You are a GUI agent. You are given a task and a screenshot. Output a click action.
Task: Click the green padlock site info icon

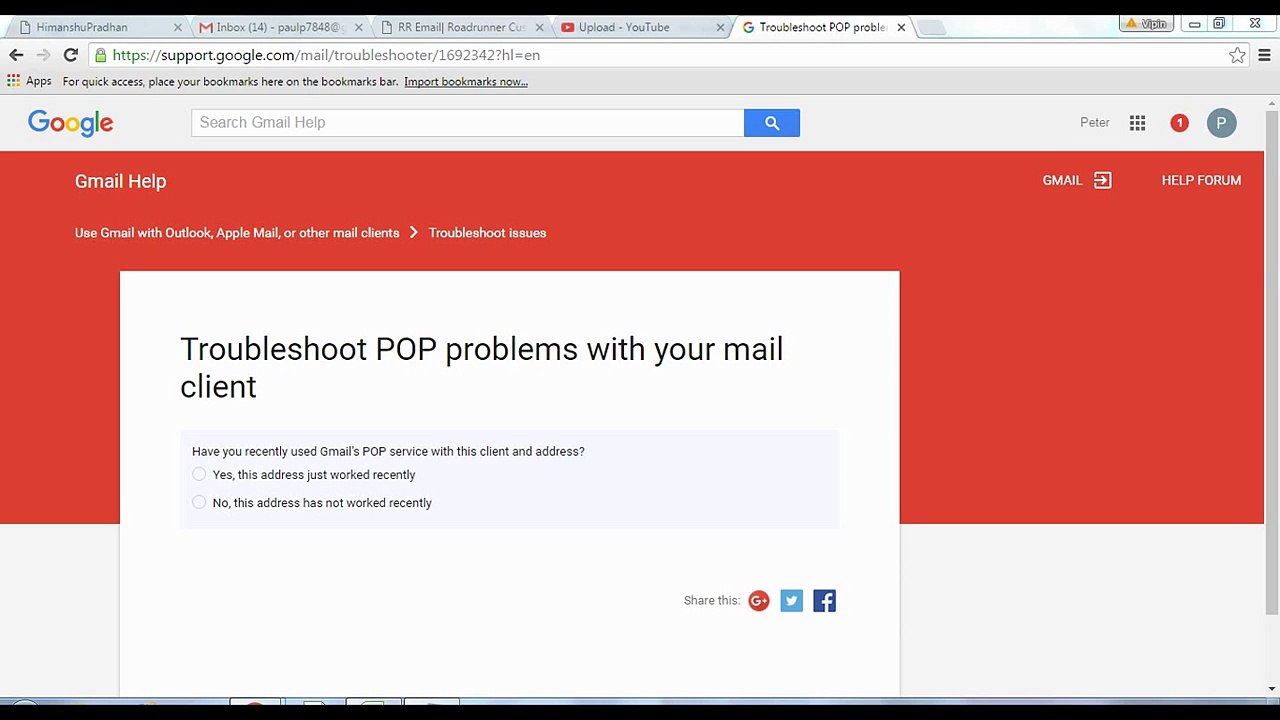[100, 55]
